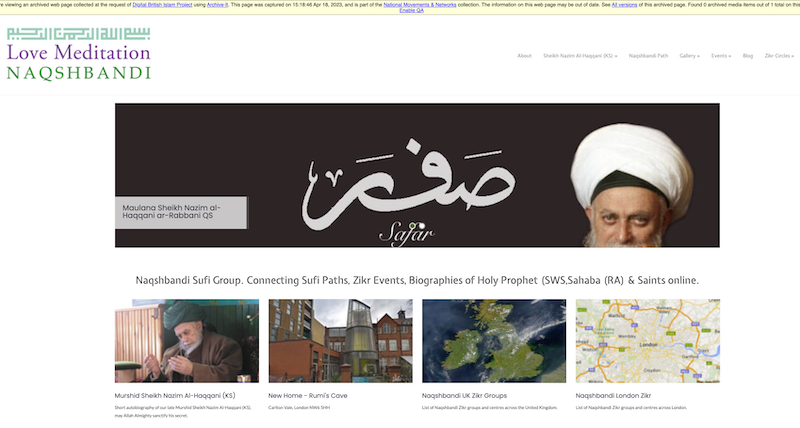800x428 pixels.
Task: Open the Naqshbandi Path page
Action: point(648,56)
